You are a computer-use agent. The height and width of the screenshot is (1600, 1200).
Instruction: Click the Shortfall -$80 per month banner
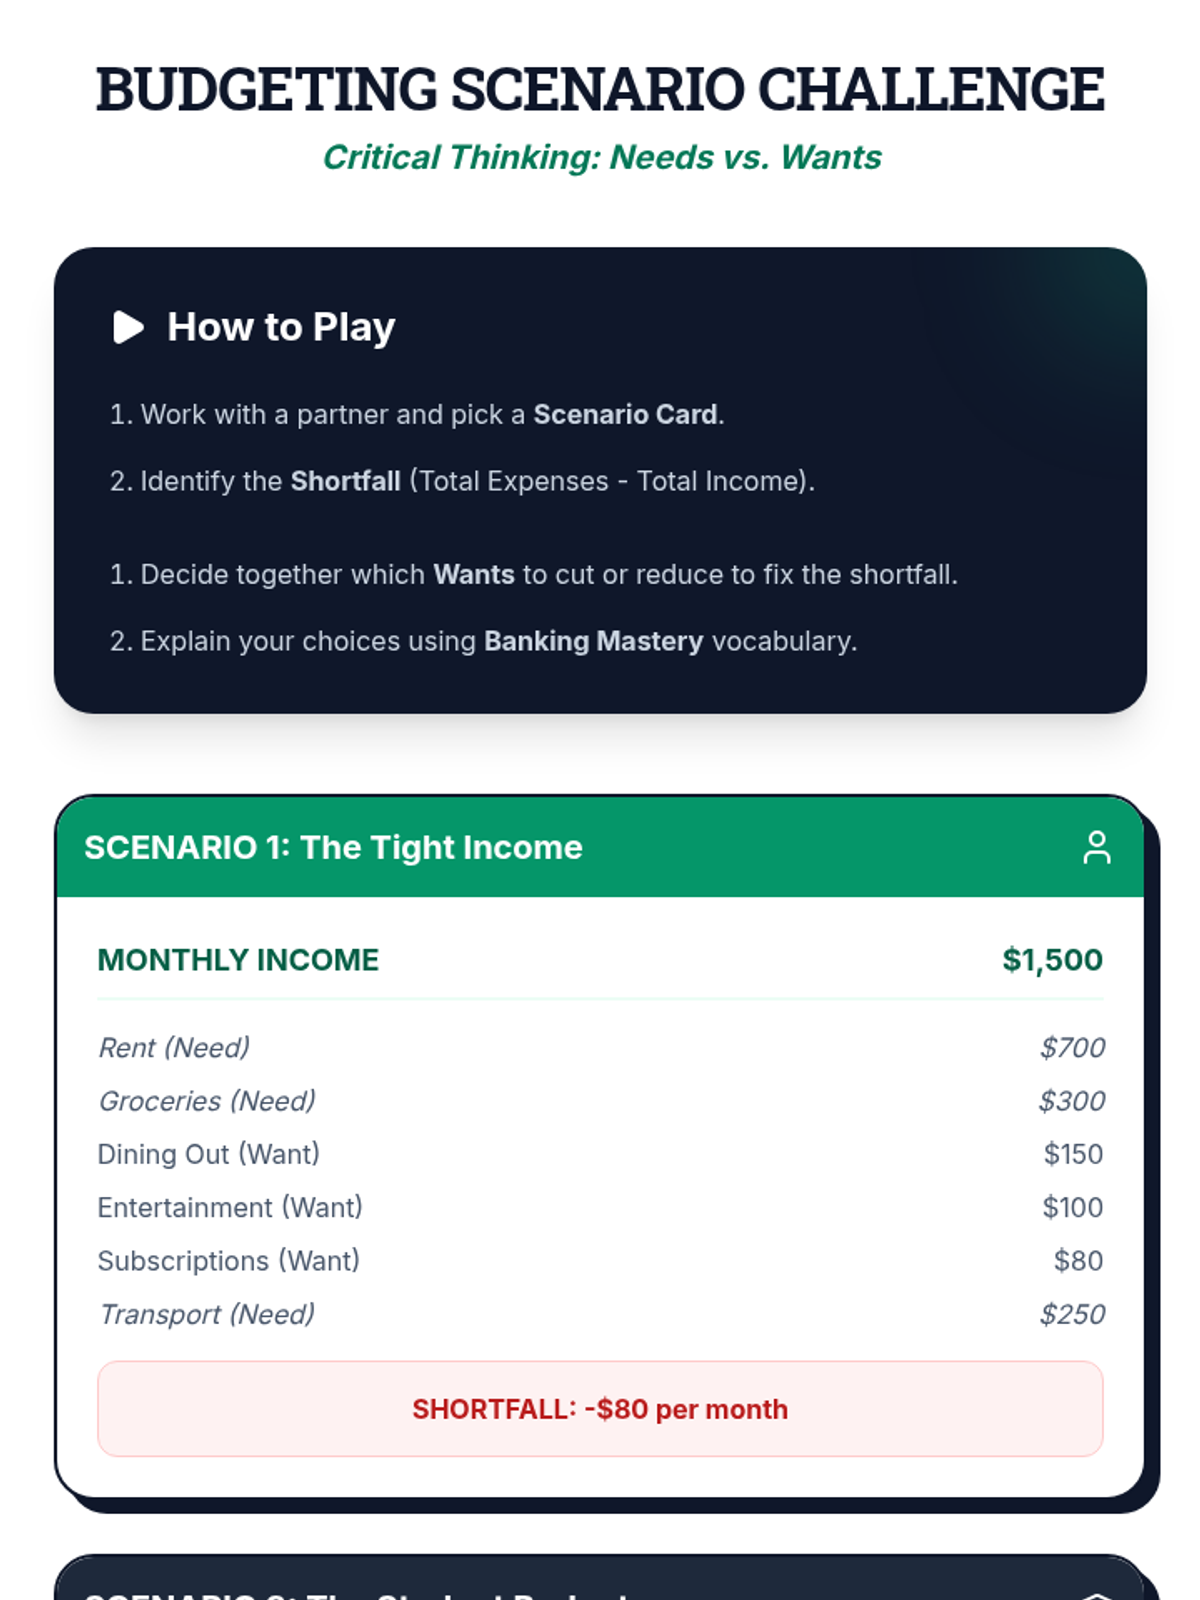pos(600,1409)
